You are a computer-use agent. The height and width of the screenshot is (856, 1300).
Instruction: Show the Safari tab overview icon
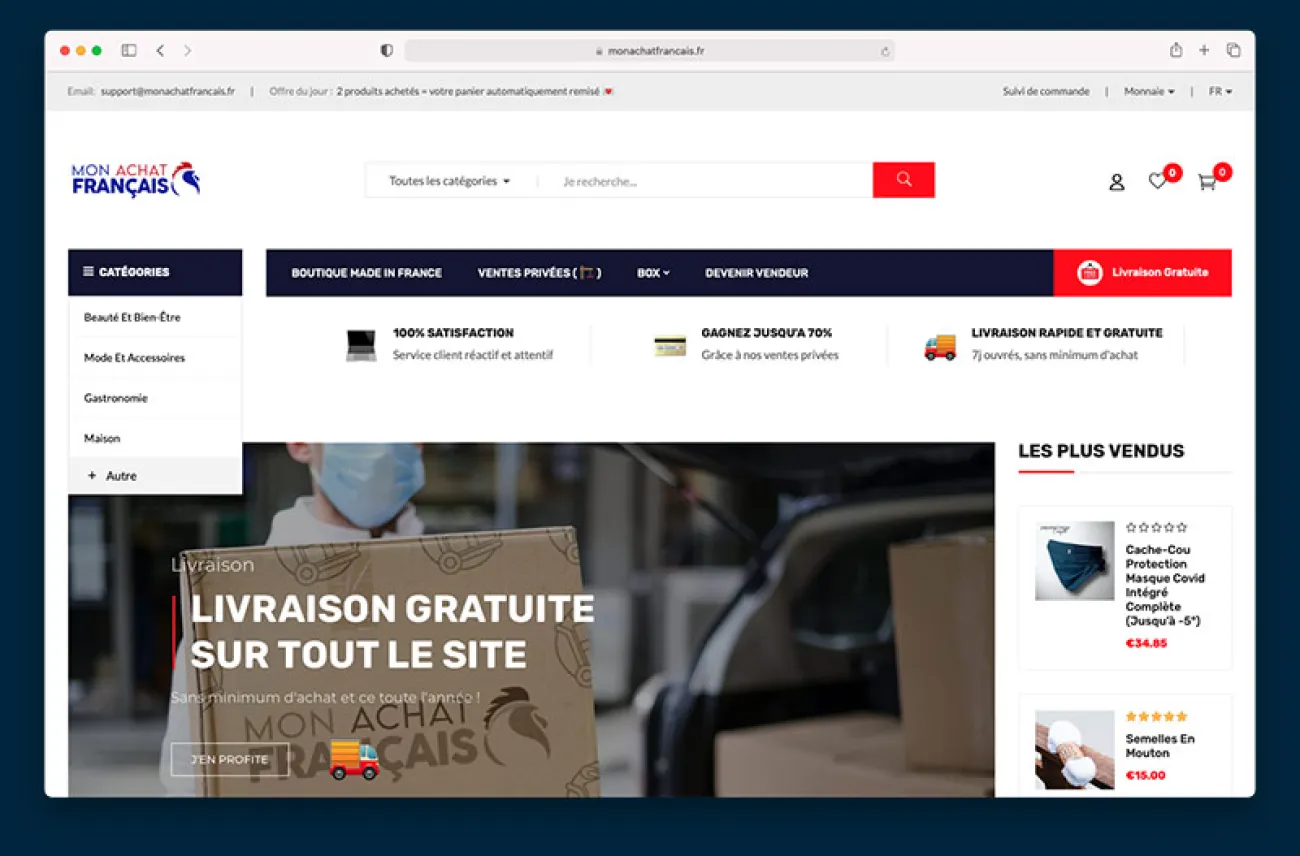point(1233,50)
